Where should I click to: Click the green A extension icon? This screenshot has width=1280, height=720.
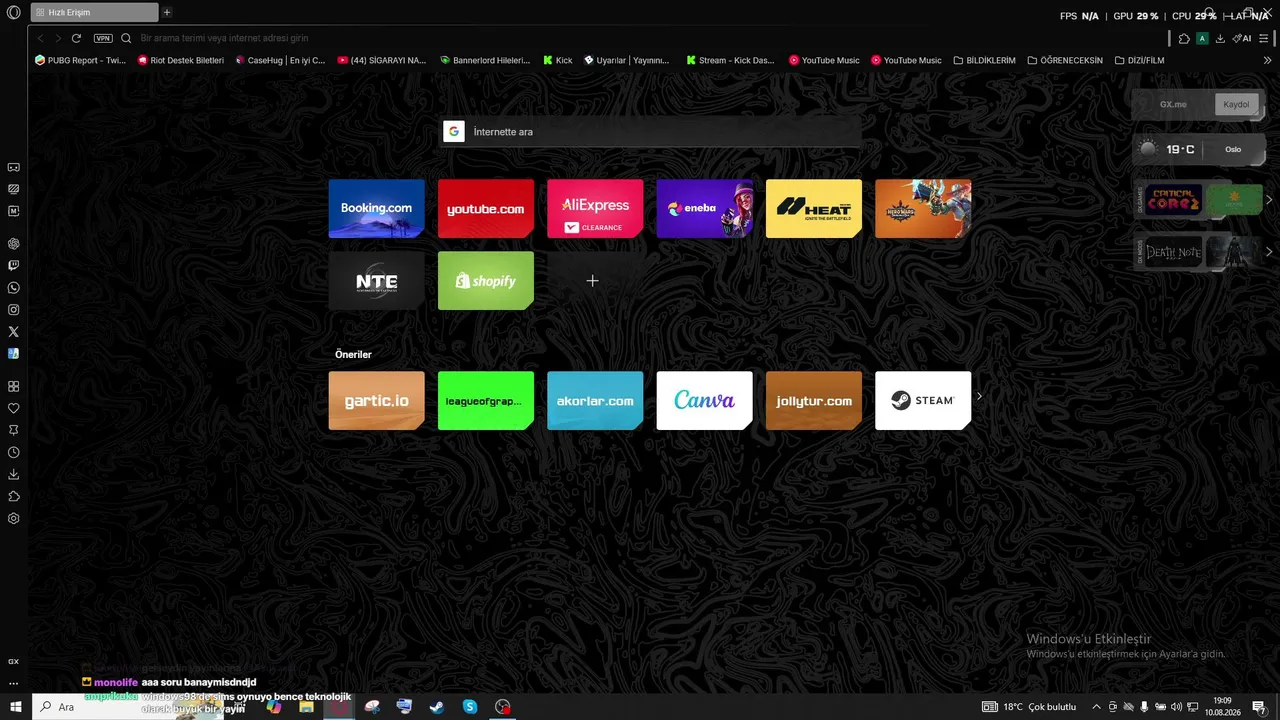pos(1202,38)
